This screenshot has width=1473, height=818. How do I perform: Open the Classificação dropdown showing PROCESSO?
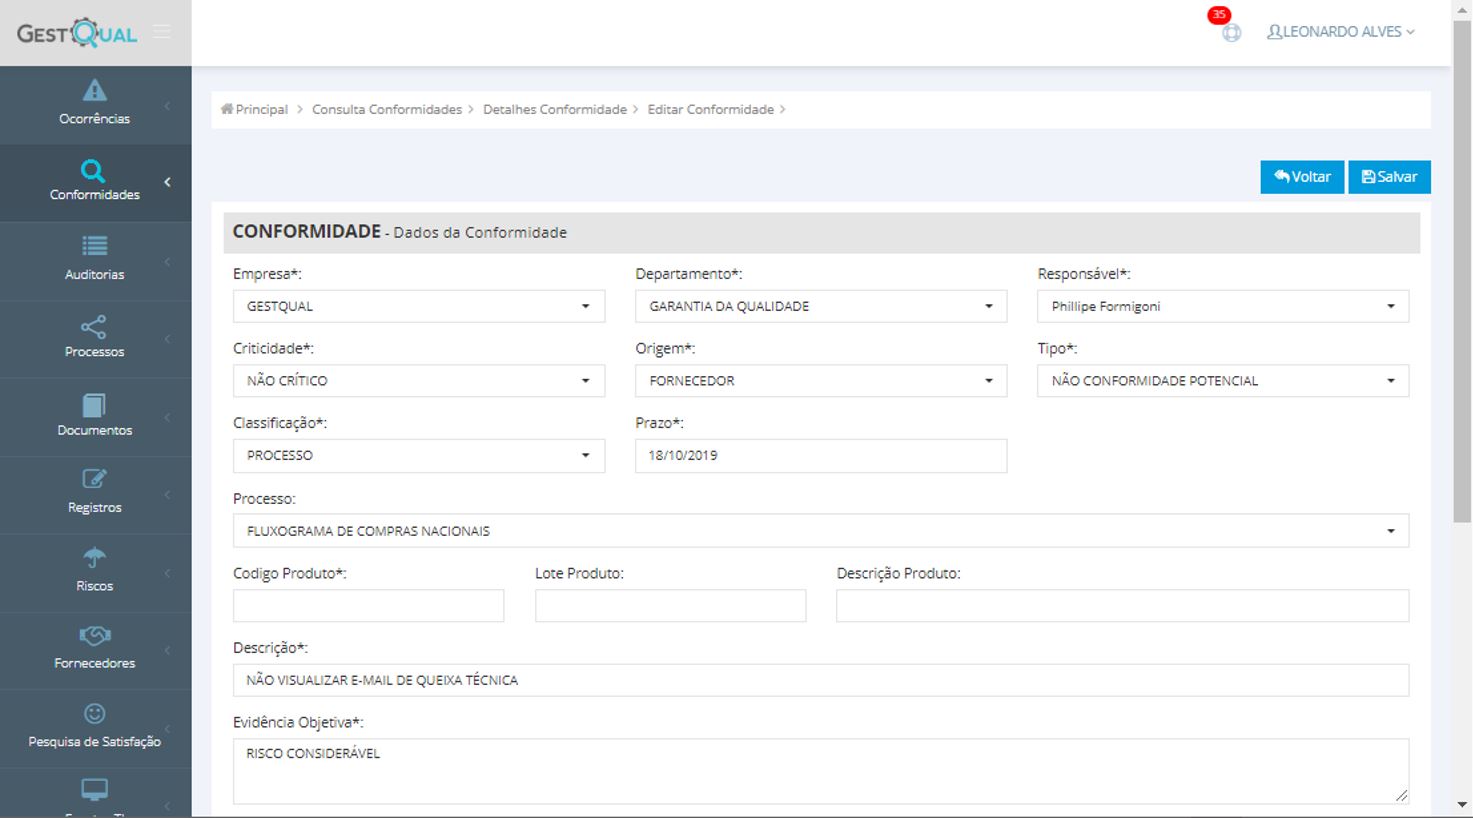419,455
